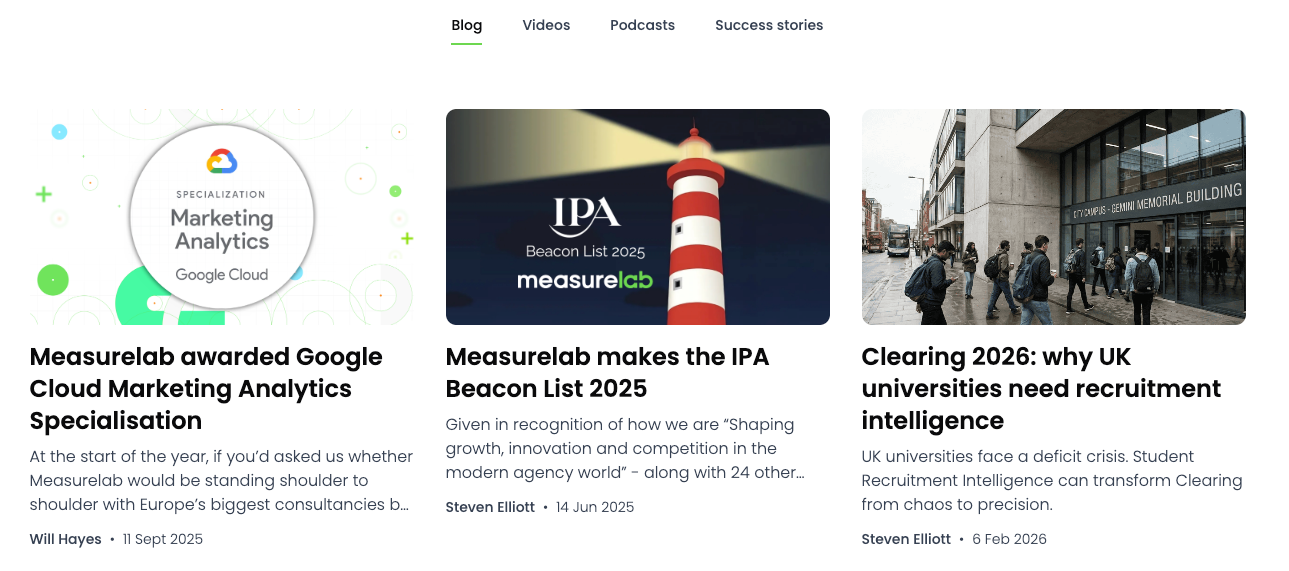The height and width of the screenshot is (571, 1289).
Task: Click author name Will Hayes
Action: click(x=66, y=539)
